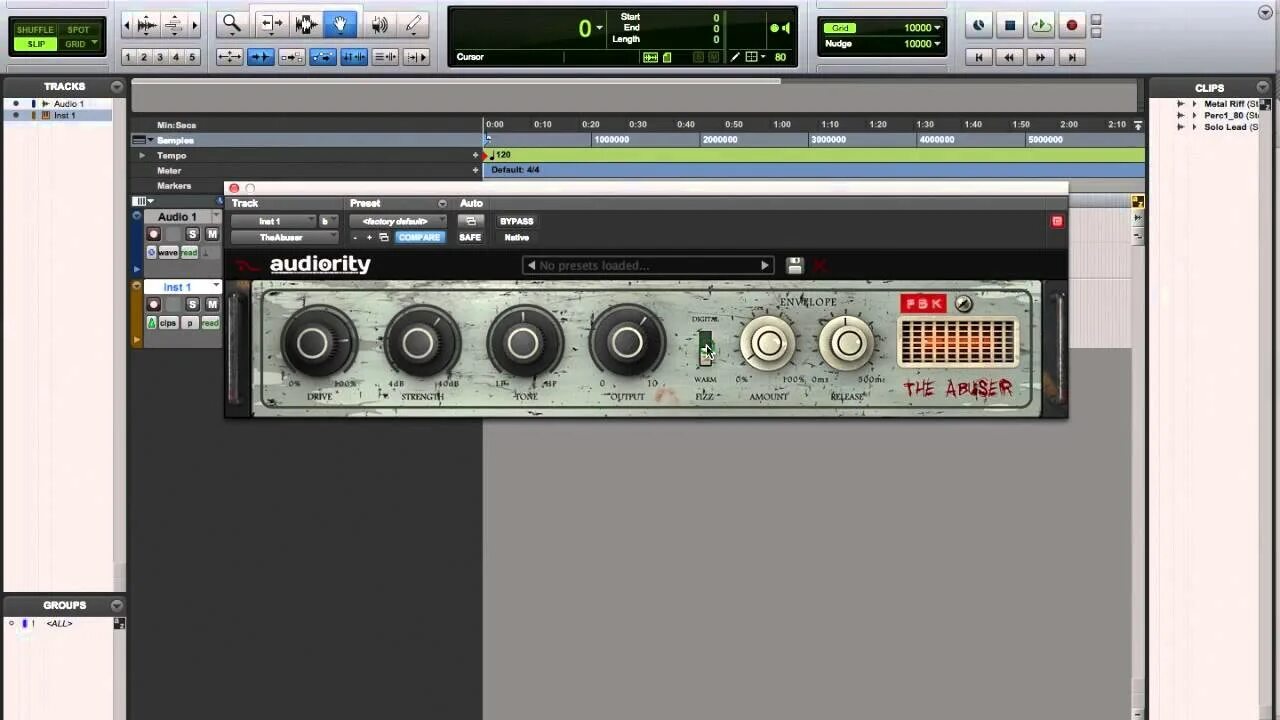Image resolution: width=1280 pixels, height=720 pixels.
Task: Open Inst 1 clips view selector
Action: [167, 323]
